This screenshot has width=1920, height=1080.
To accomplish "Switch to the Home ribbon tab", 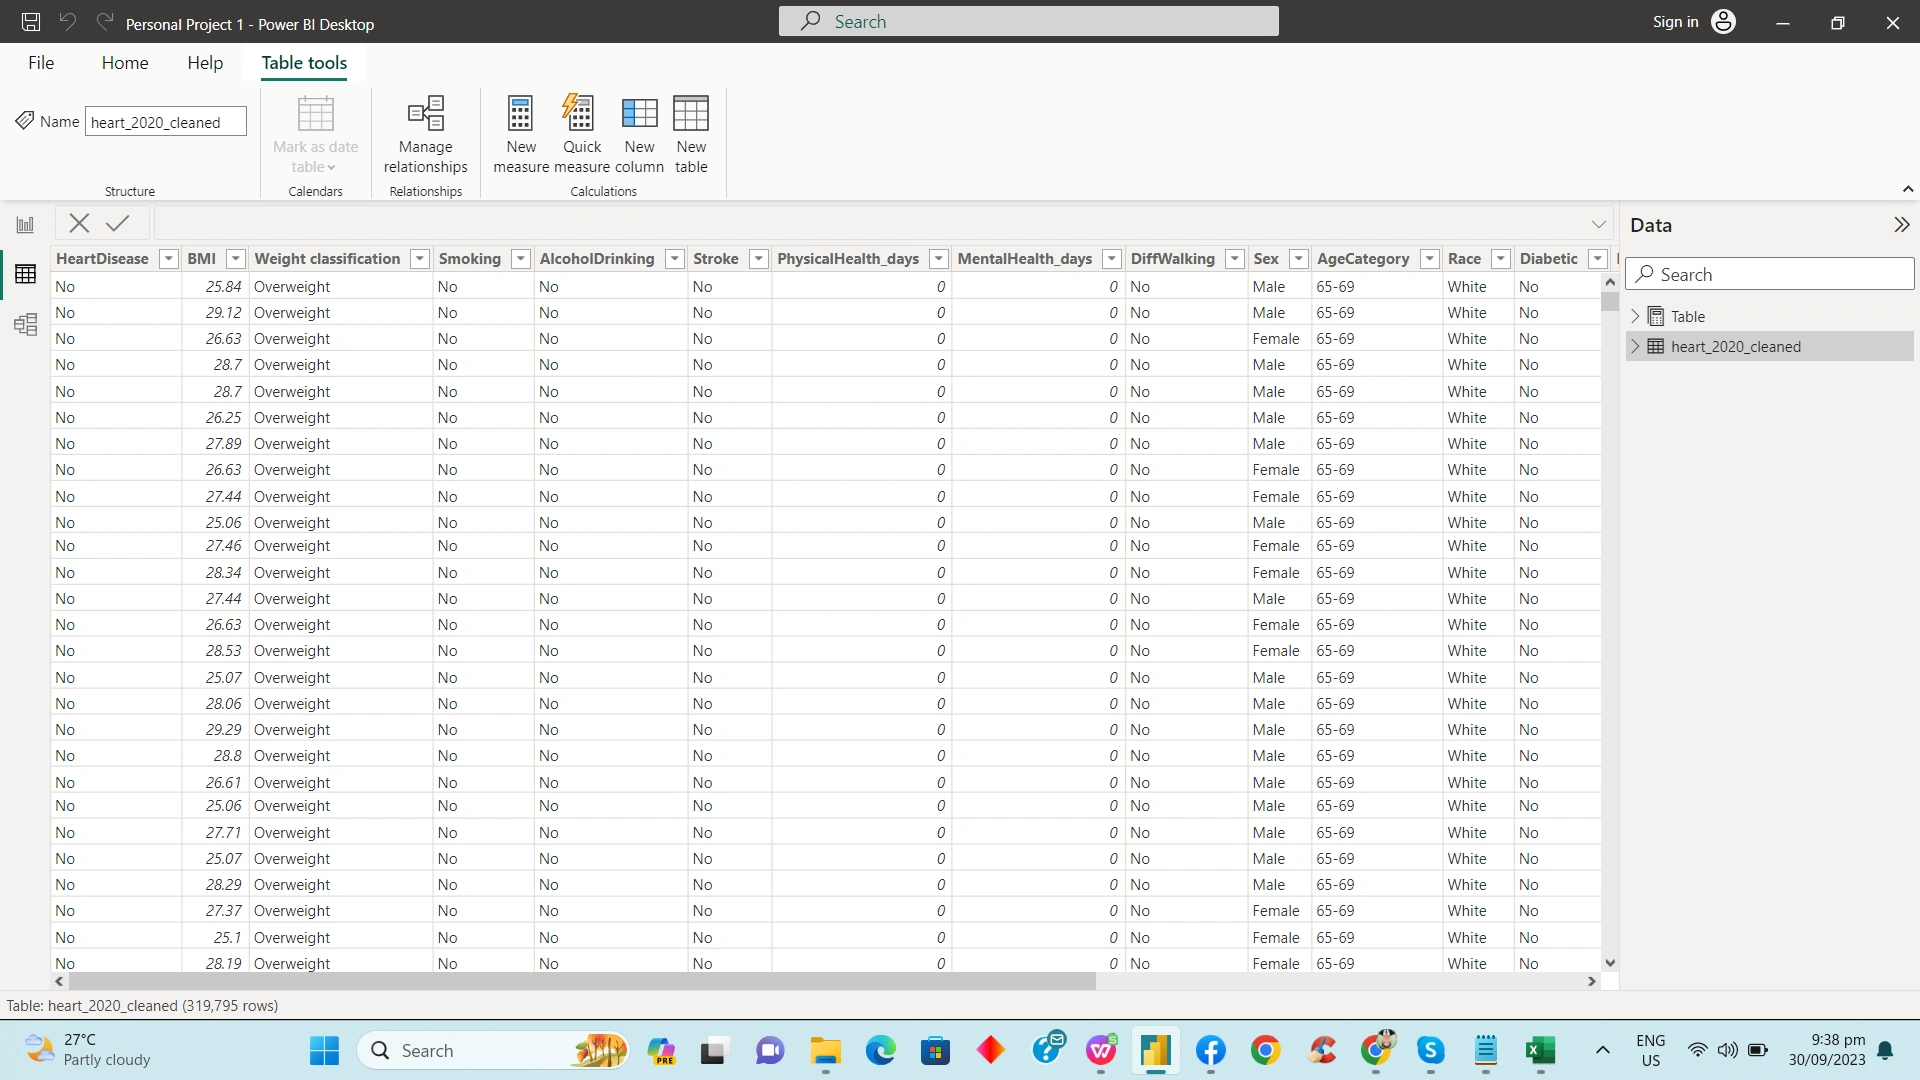I will (124, 62).
